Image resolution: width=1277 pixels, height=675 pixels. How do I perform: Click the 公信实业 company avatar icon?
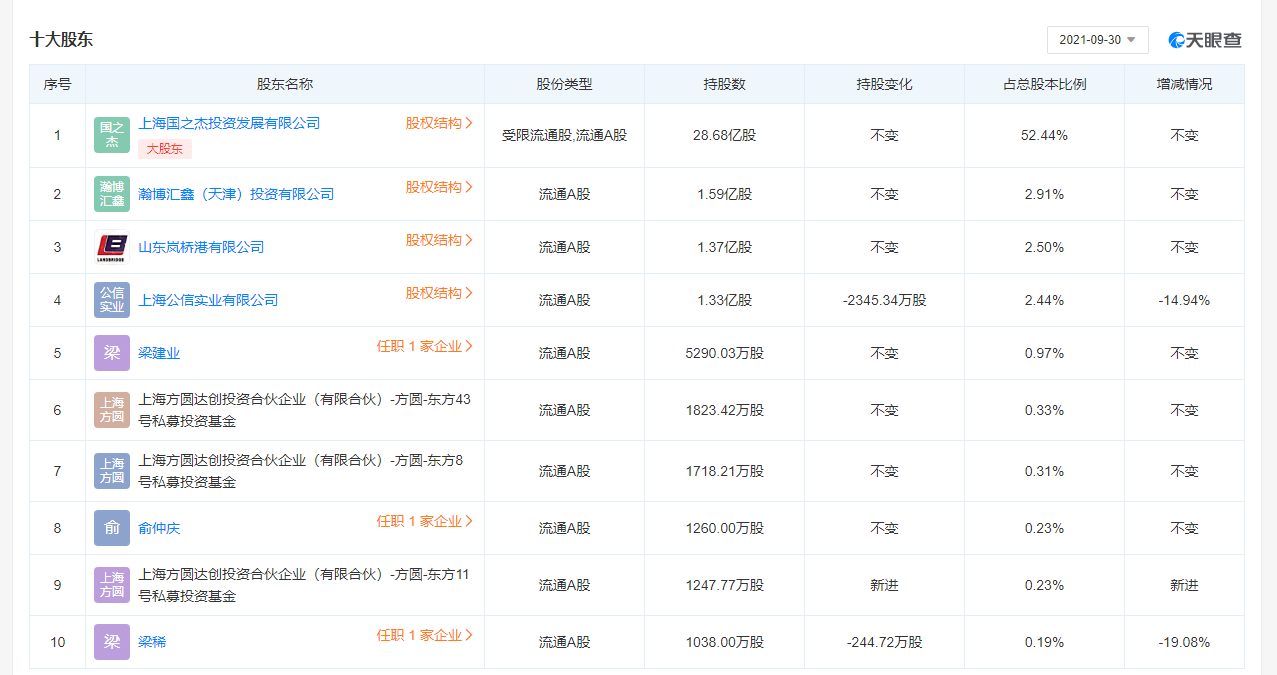click(x=112, y=300)
